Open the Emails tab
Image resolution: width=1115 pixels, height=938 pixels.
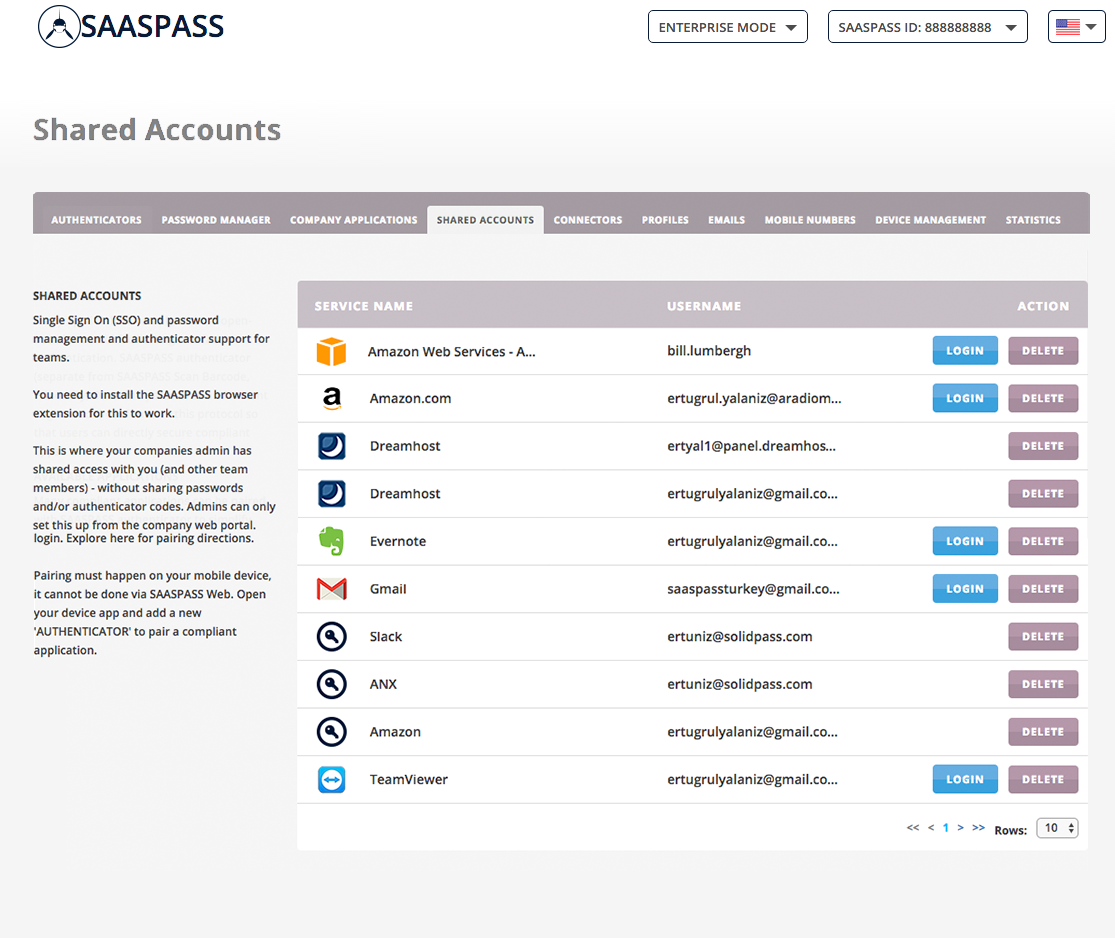click(x=727, y=220)
